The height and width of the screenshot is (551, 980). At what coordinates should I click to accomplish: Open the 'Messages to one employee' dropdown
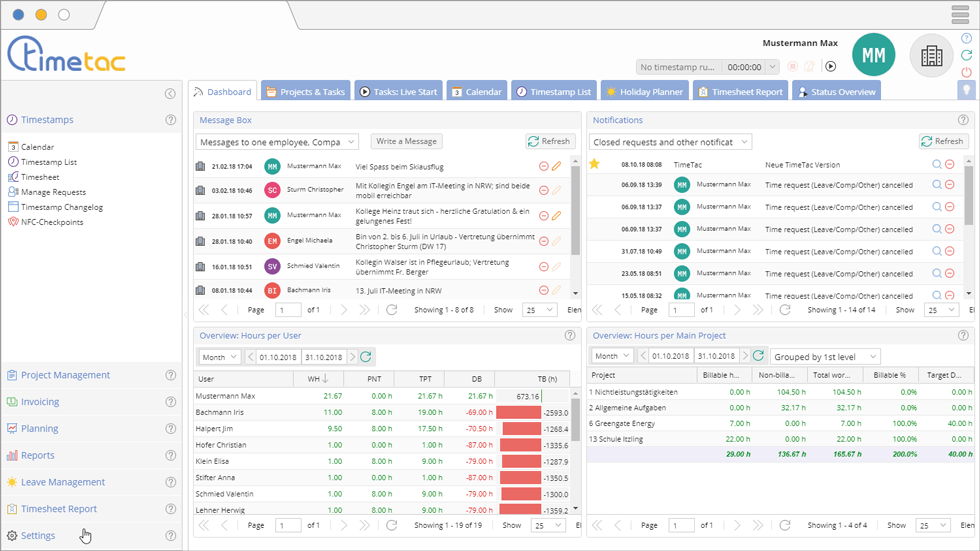tap(277, 142)
